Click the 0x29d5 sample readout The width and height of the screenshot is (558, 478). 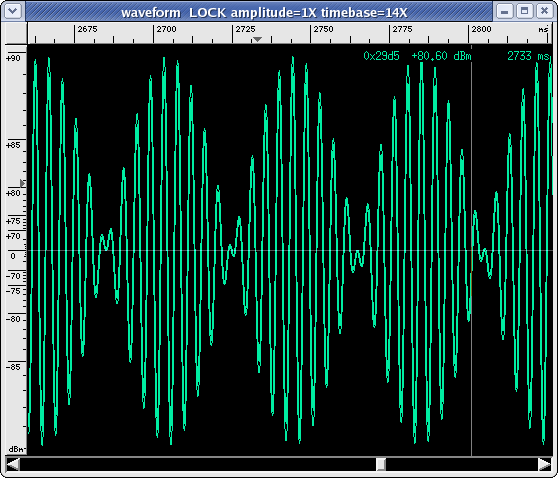(381, 56)
